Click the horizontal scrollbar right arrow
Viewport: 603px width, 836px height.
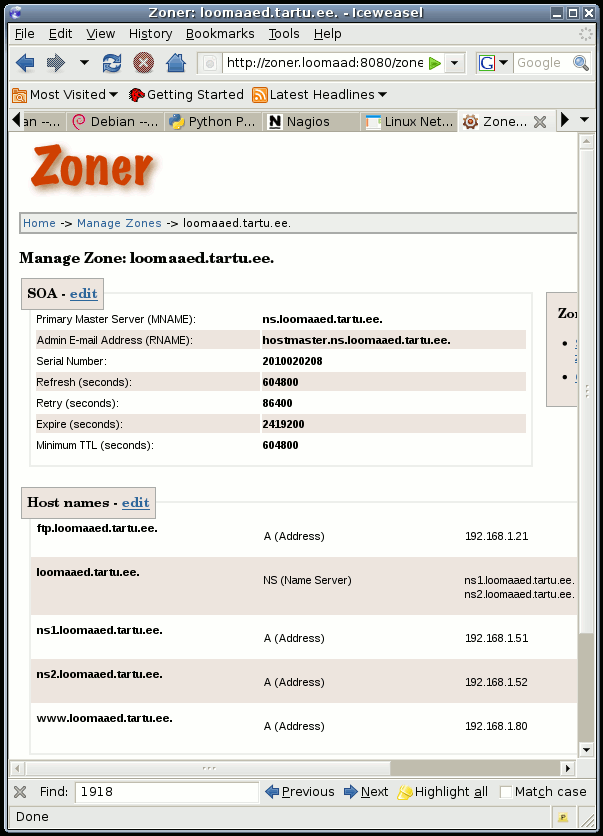[x=567, y=768]
